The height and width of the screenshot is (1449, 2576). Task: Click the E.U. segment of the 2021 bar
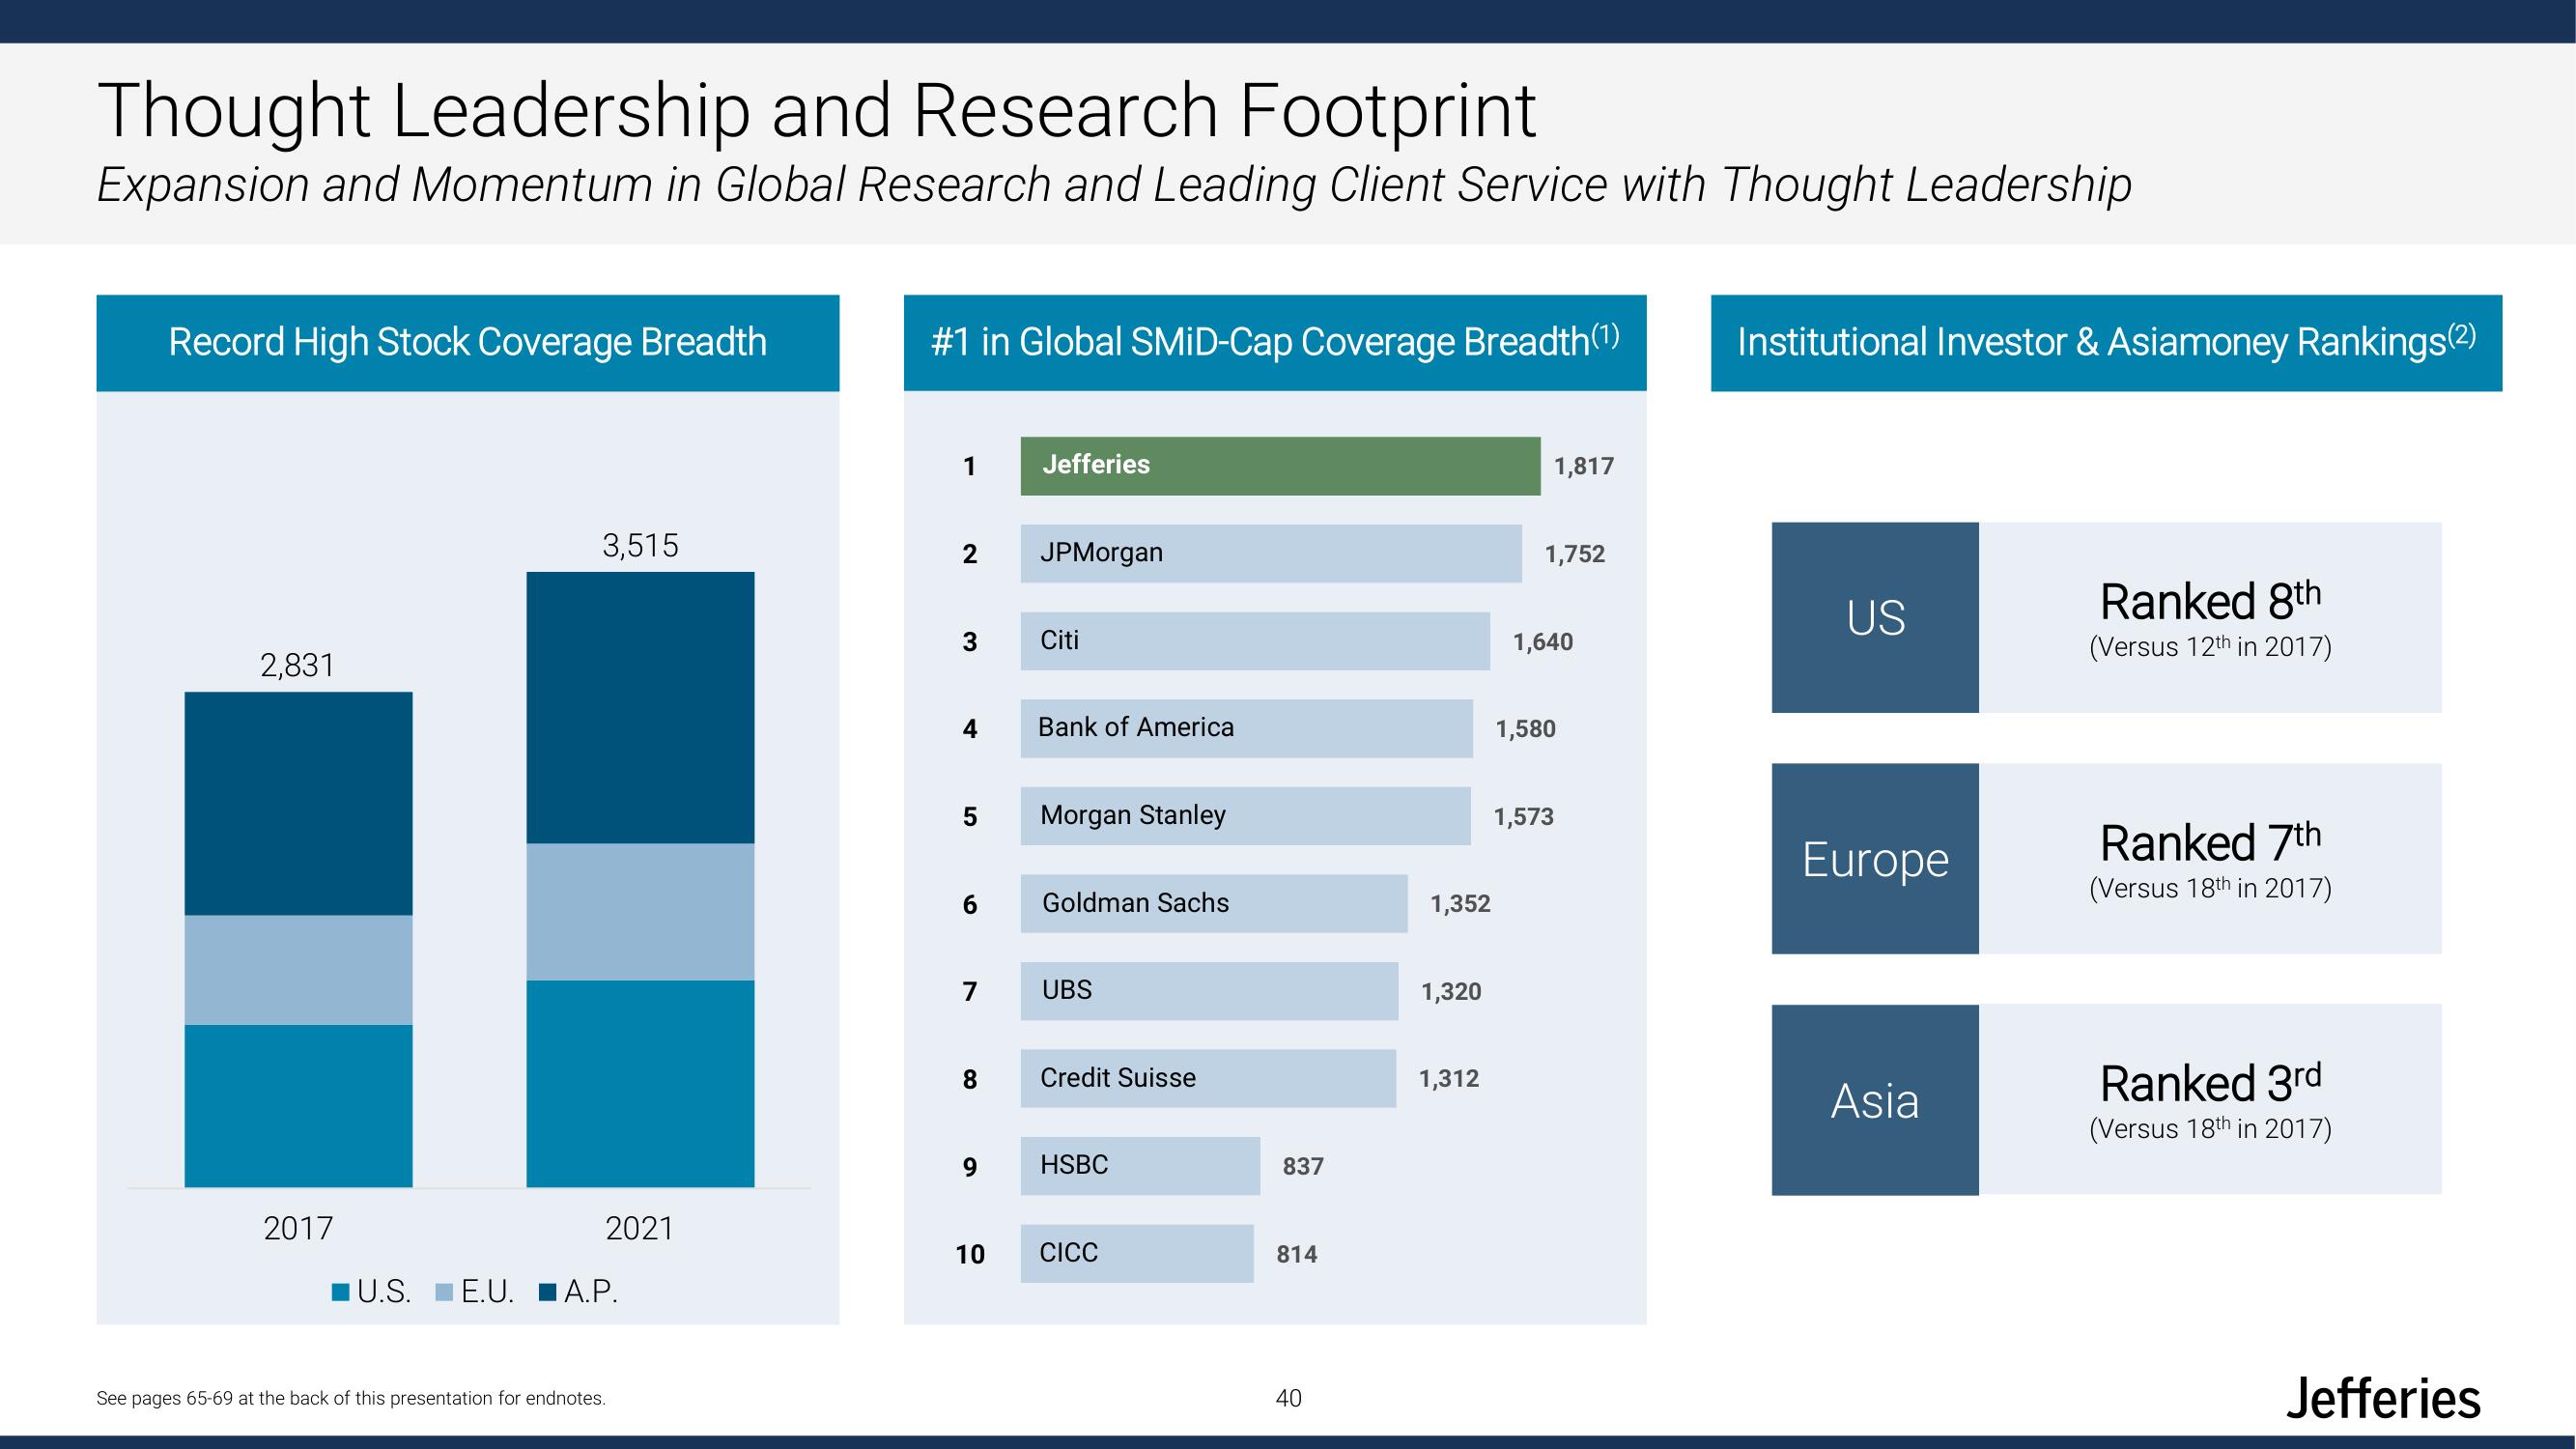pyautogui.click(x=640, y=912)
